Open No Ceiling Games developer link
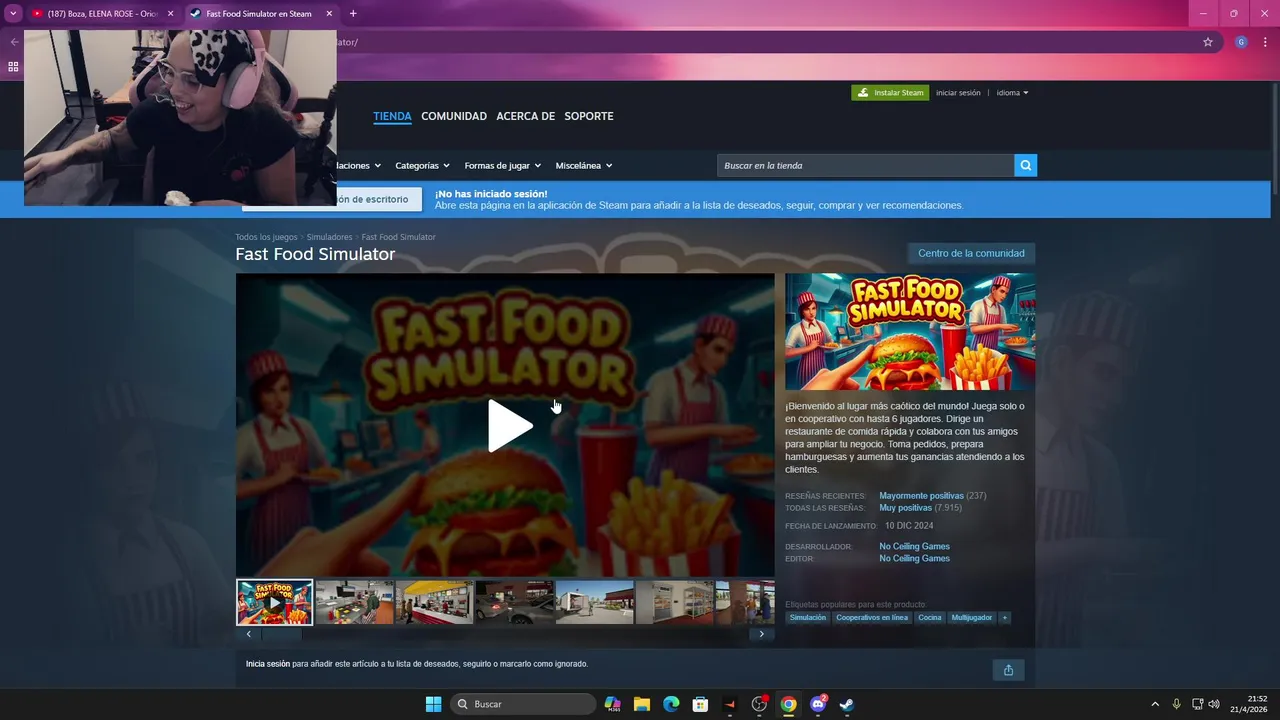 click(x=914, y=546)
